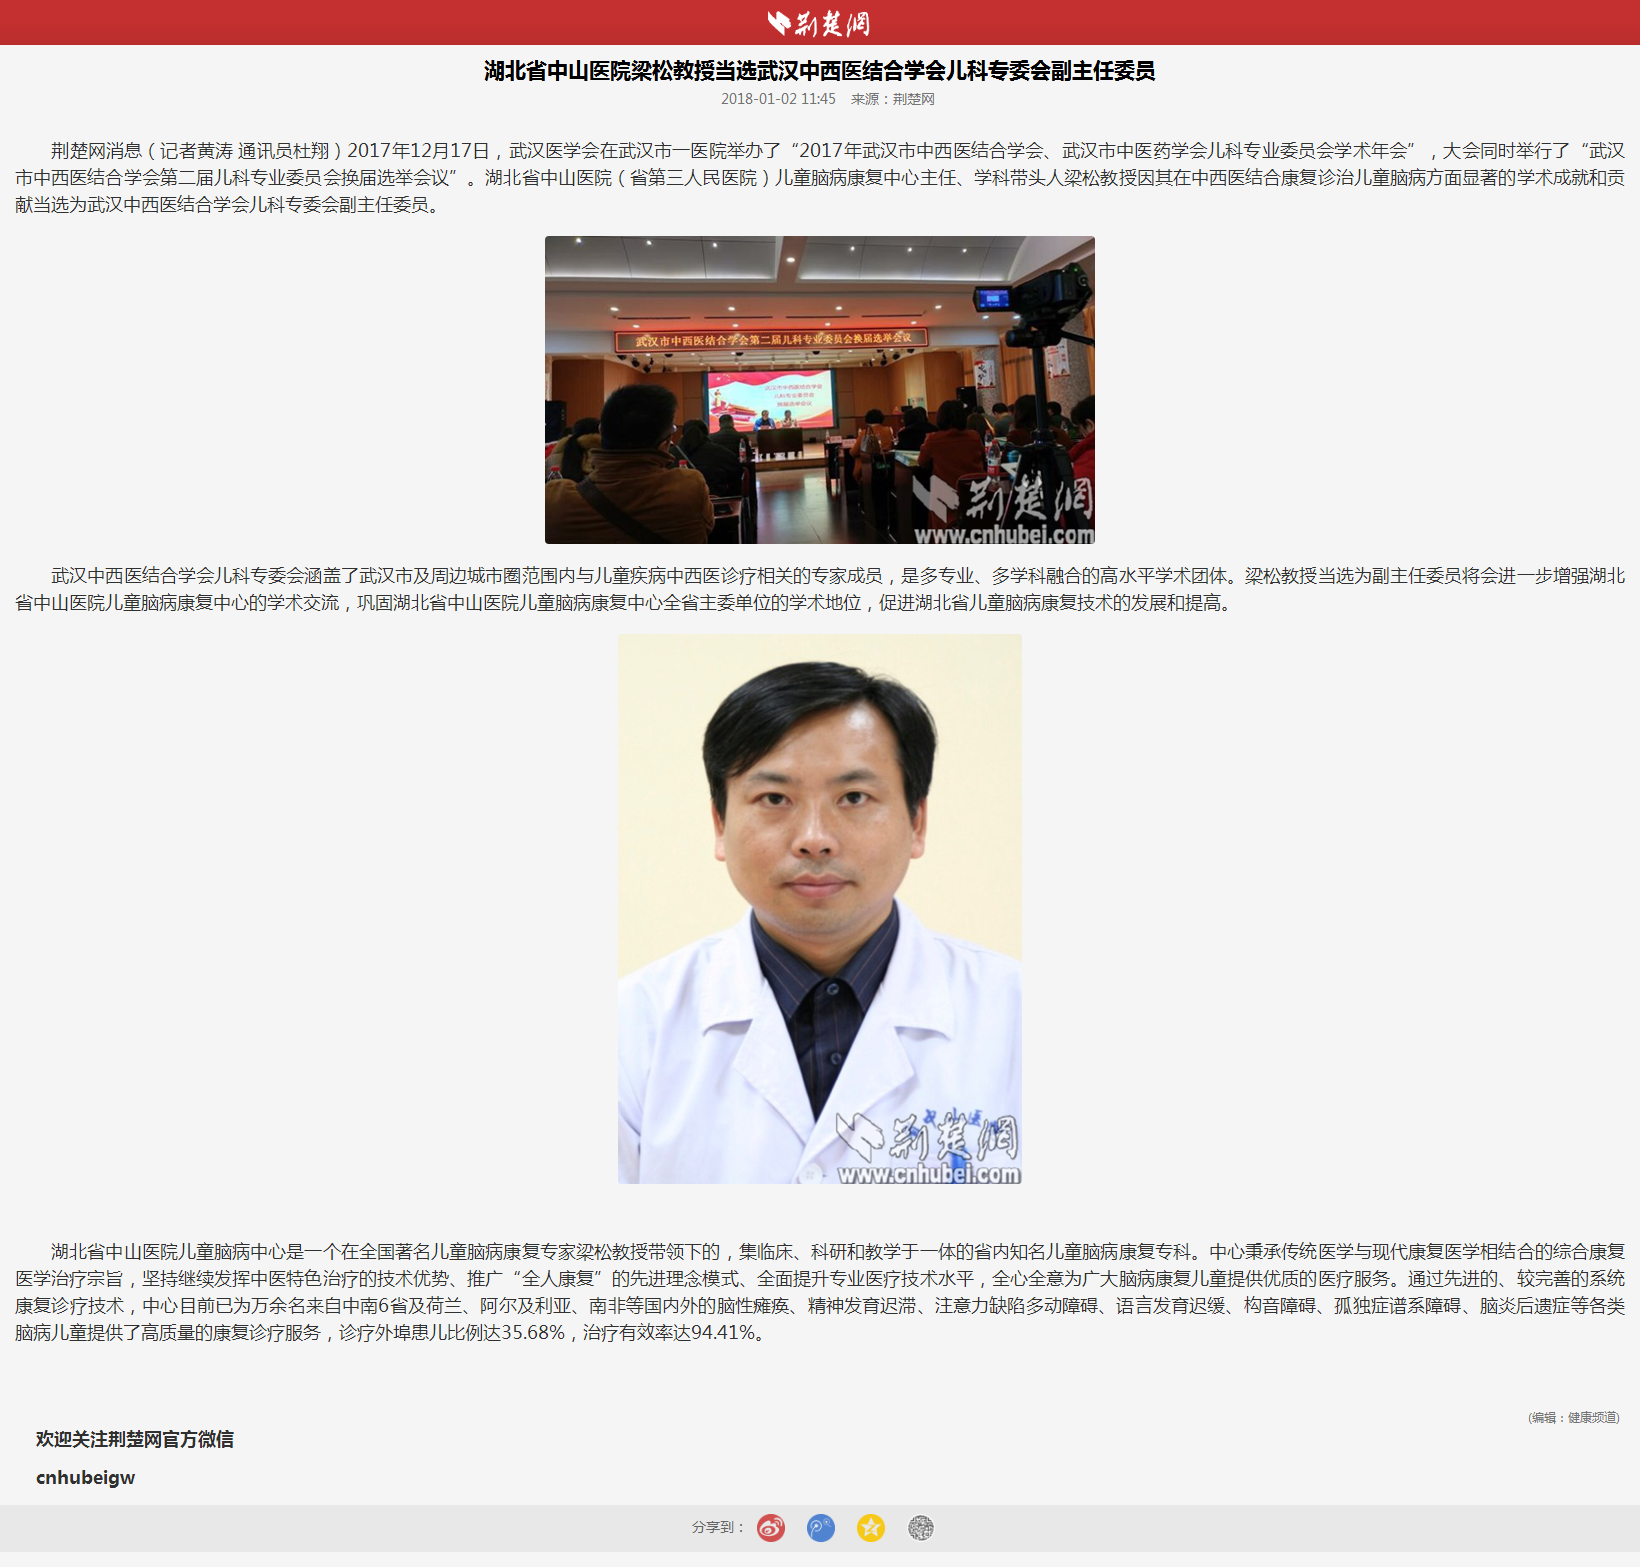Click the source label 来源：荆楚网
1640x1567 pixels.
892,99
